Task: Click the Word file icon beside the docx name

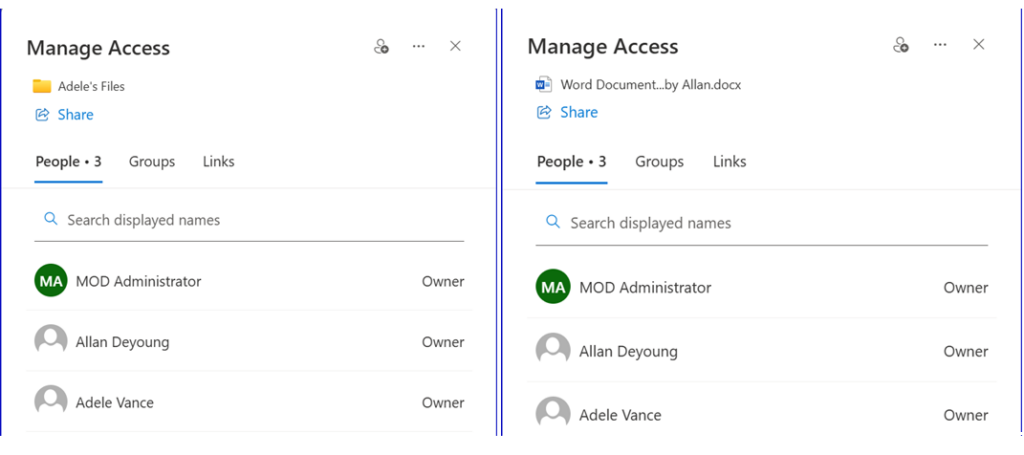Action: click(x=544, y=85)
